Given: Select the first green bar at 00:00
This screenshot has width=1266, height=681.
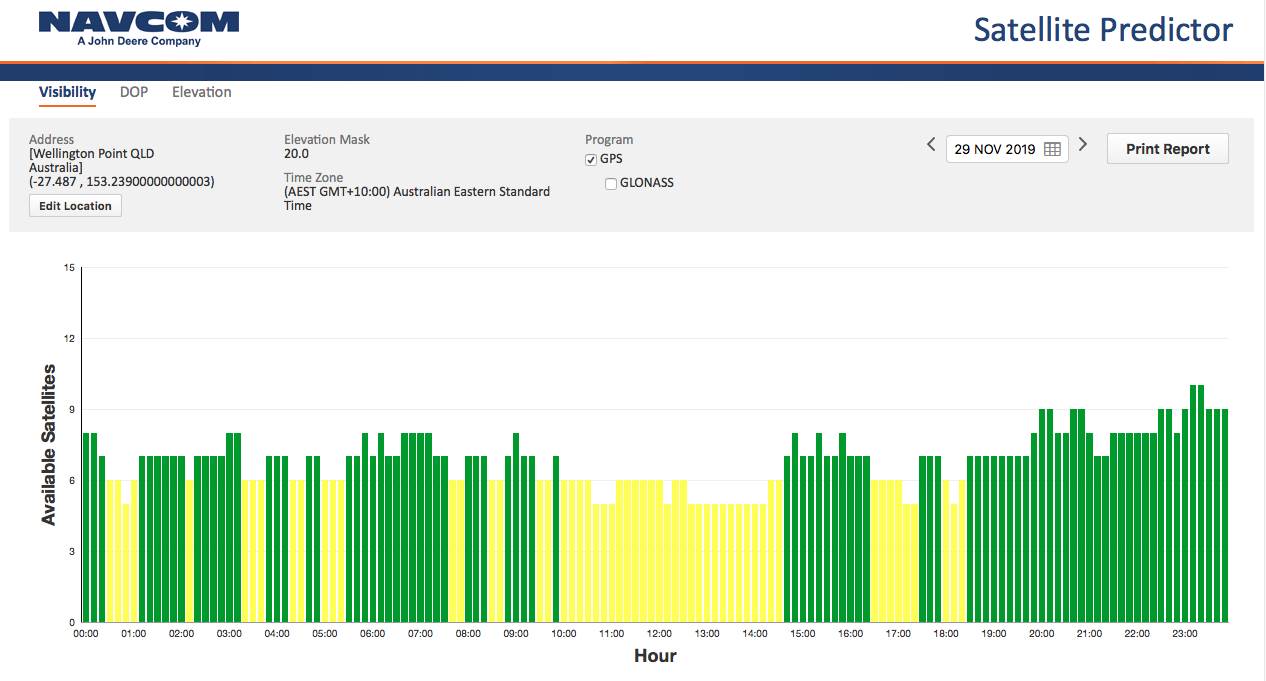Looking at the screenshot, I should pyautogui.click(x=86, y=527).
